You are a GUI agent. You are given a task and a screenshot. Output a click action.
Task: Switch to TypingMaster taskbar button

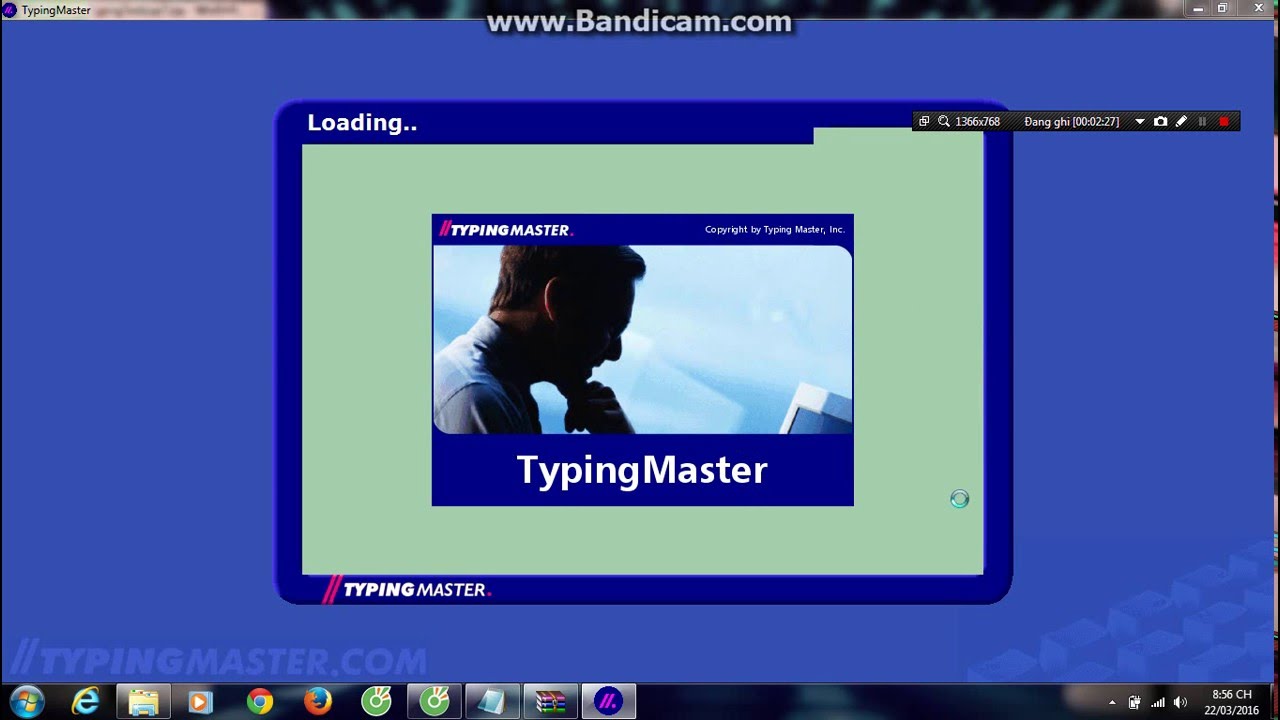[608, 702]
